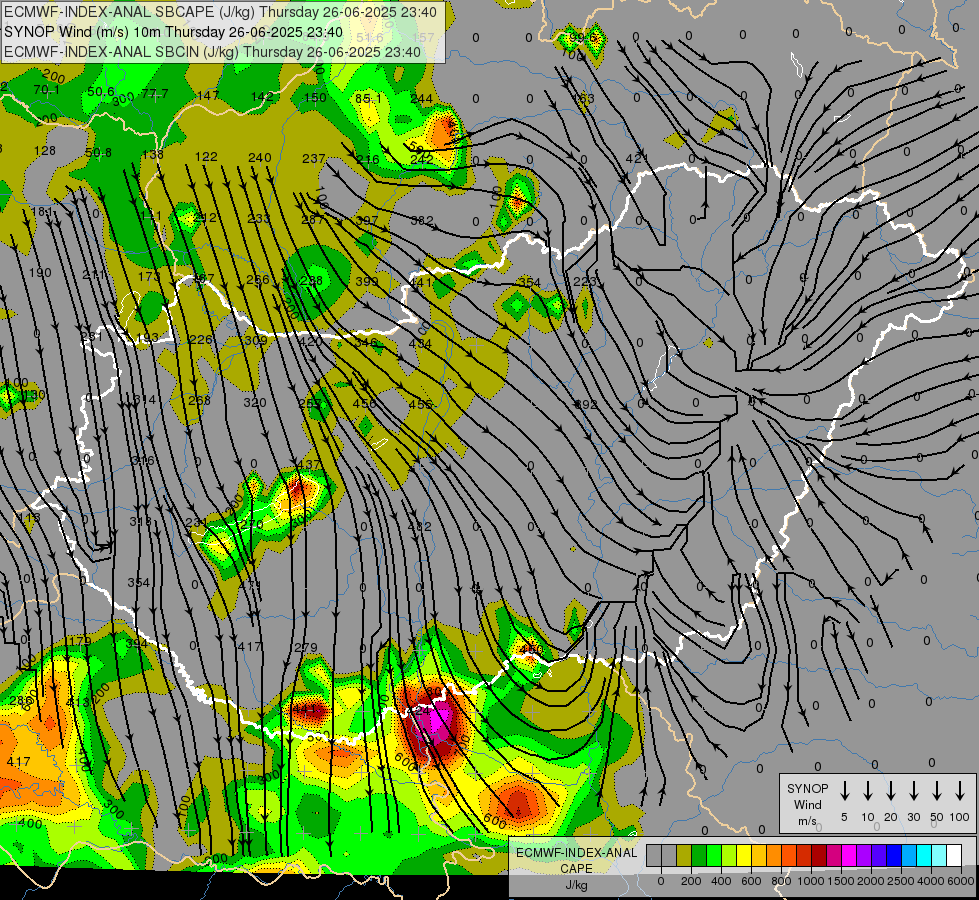Viewport: 979px width, 900px height.
Task: Select the white swatch in CAPE legend
Action: pyautogui.click(x=954, y=855)
